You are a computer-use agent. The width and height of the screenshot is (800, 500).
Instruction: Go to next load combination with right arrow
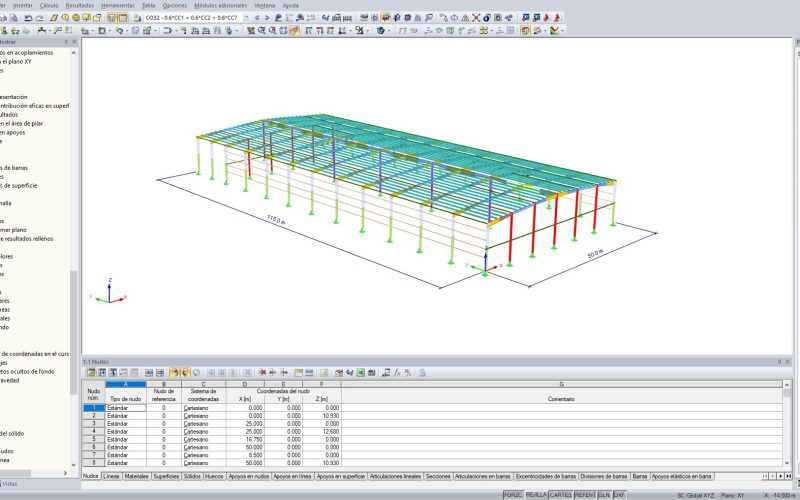click(267, 18)
